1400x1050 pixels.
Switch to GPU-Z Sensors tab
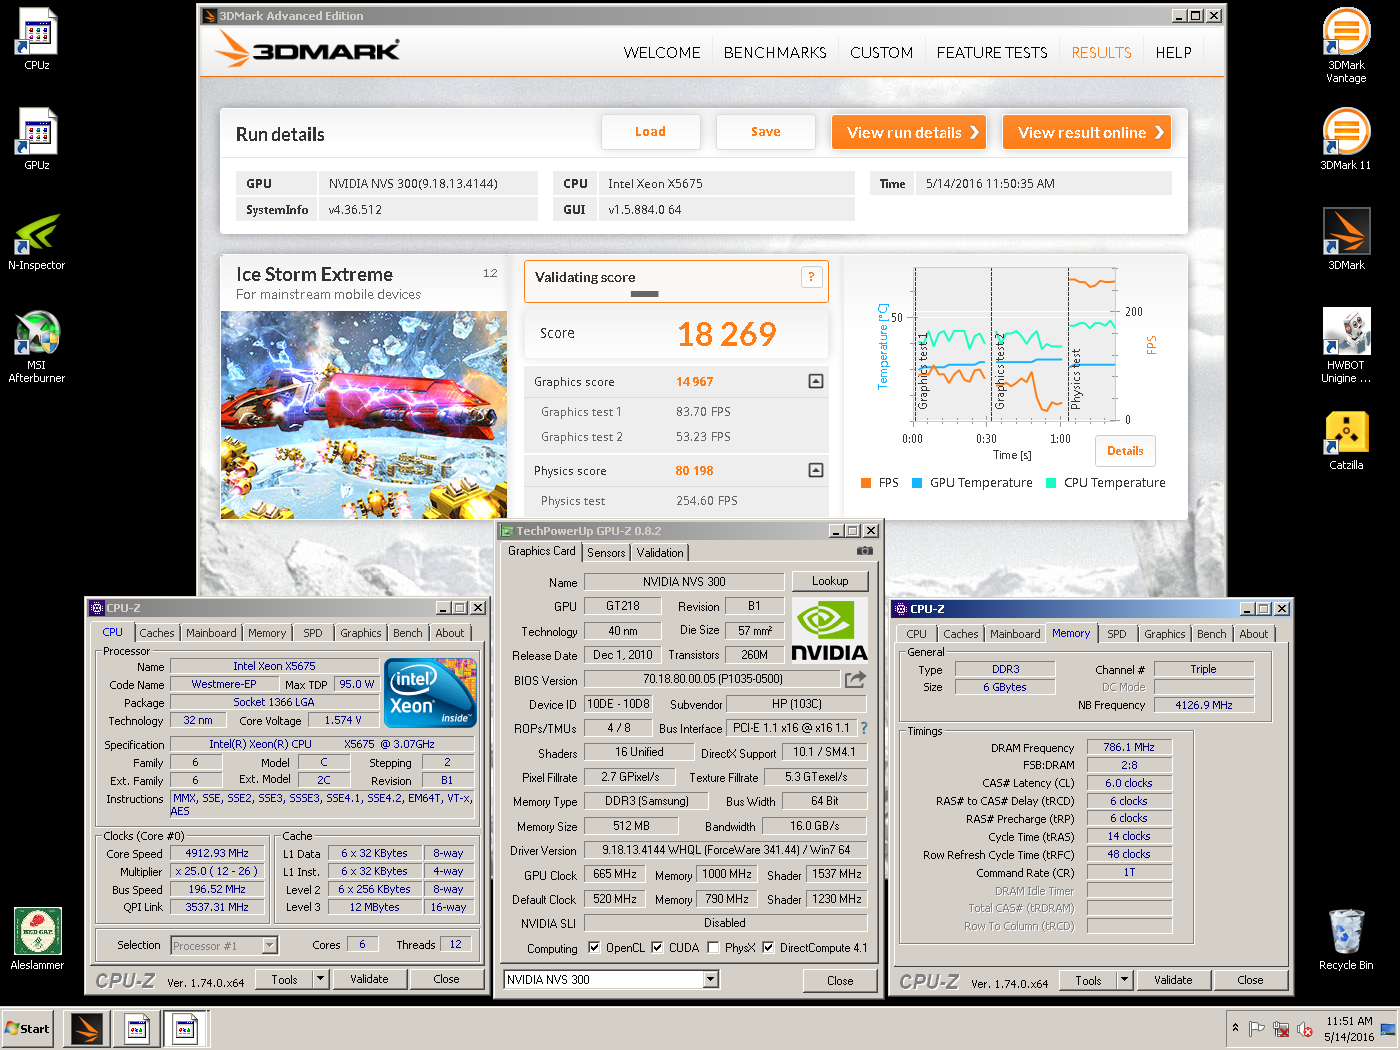click(606, 553)
